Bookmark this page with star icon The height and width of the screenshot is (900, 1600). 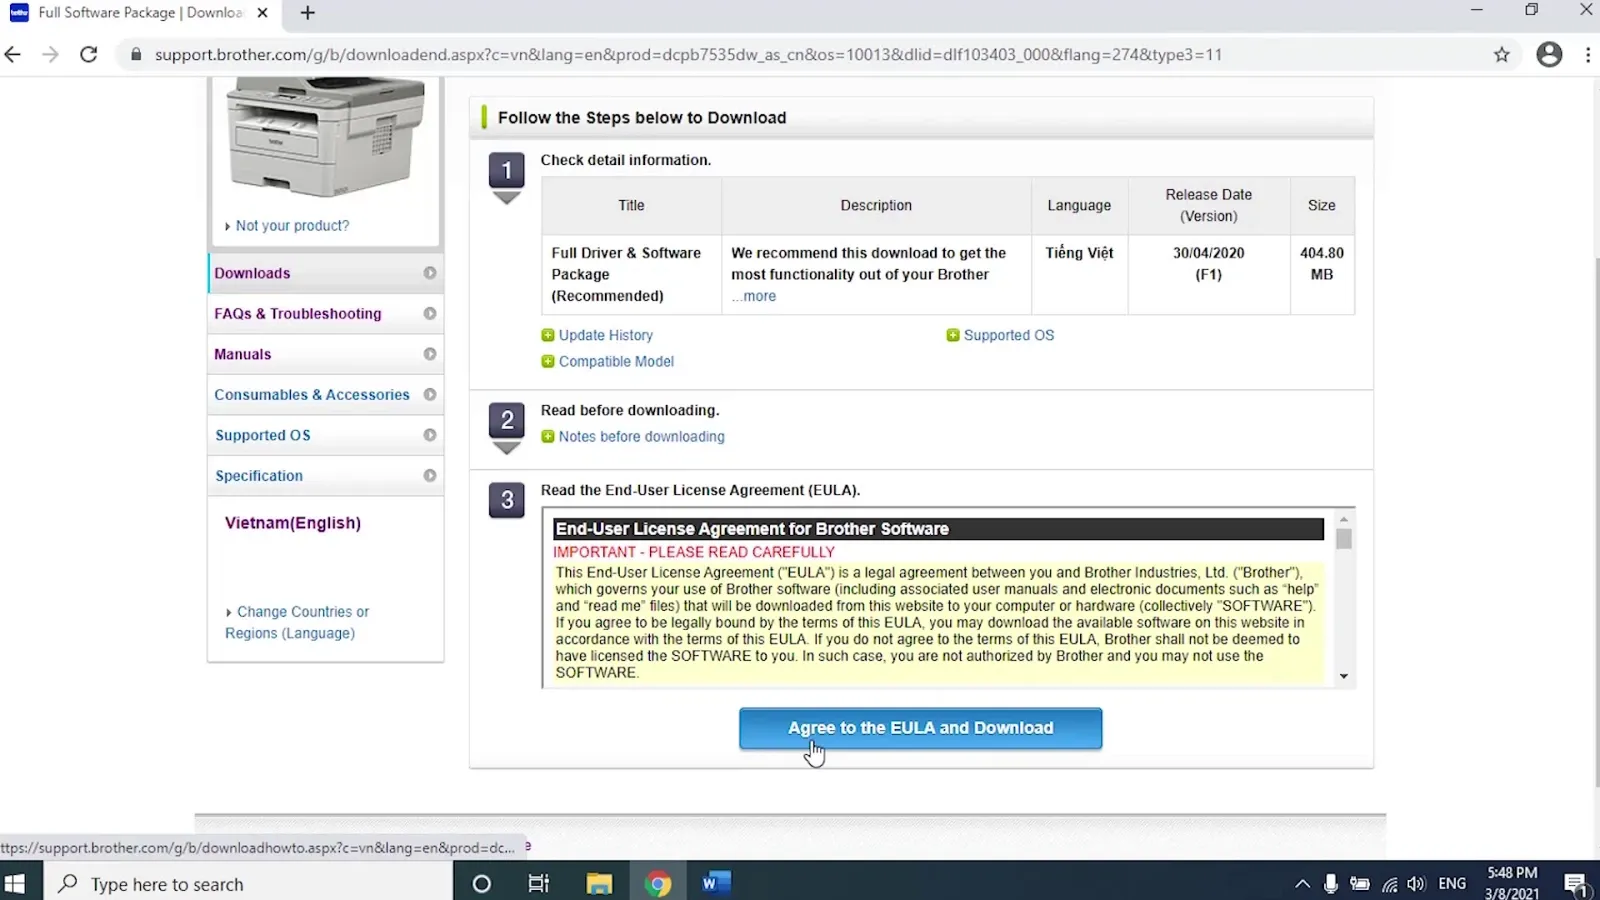pos(1501,55)
